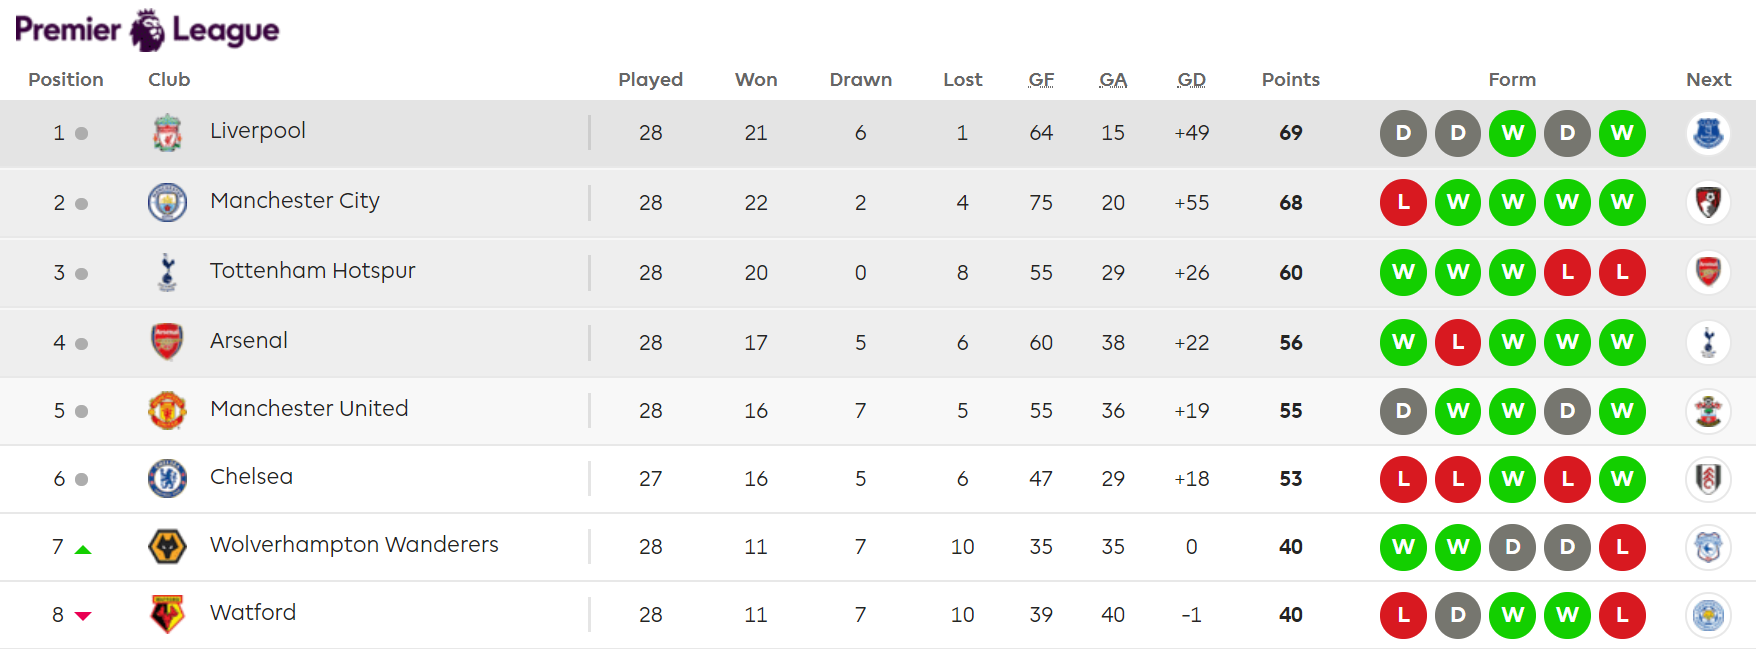Open Southampton crest in Manchester United's row
This screenshot has height=649, width=1756.
(1708, 410)
